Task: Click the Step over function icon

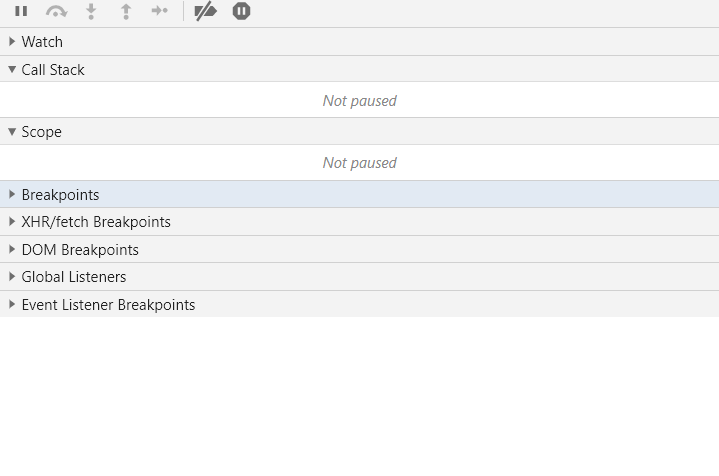Action: 56,12
